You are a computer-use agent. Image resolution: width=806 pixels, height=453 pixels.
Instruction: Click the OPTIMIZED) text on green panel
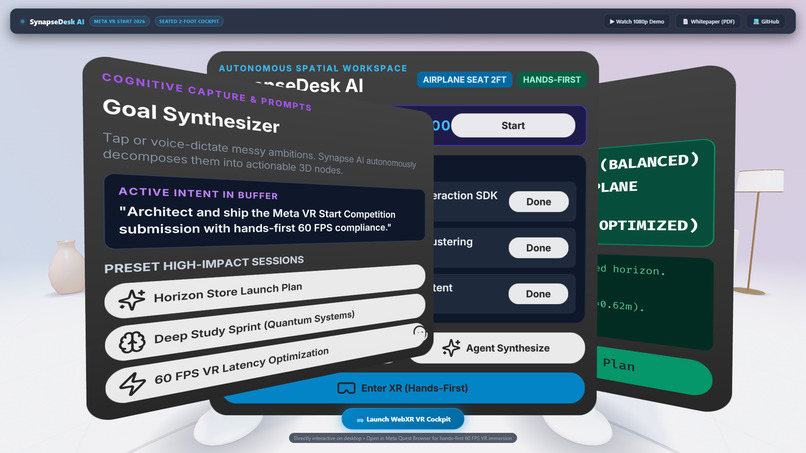click(x=649, y=225)
